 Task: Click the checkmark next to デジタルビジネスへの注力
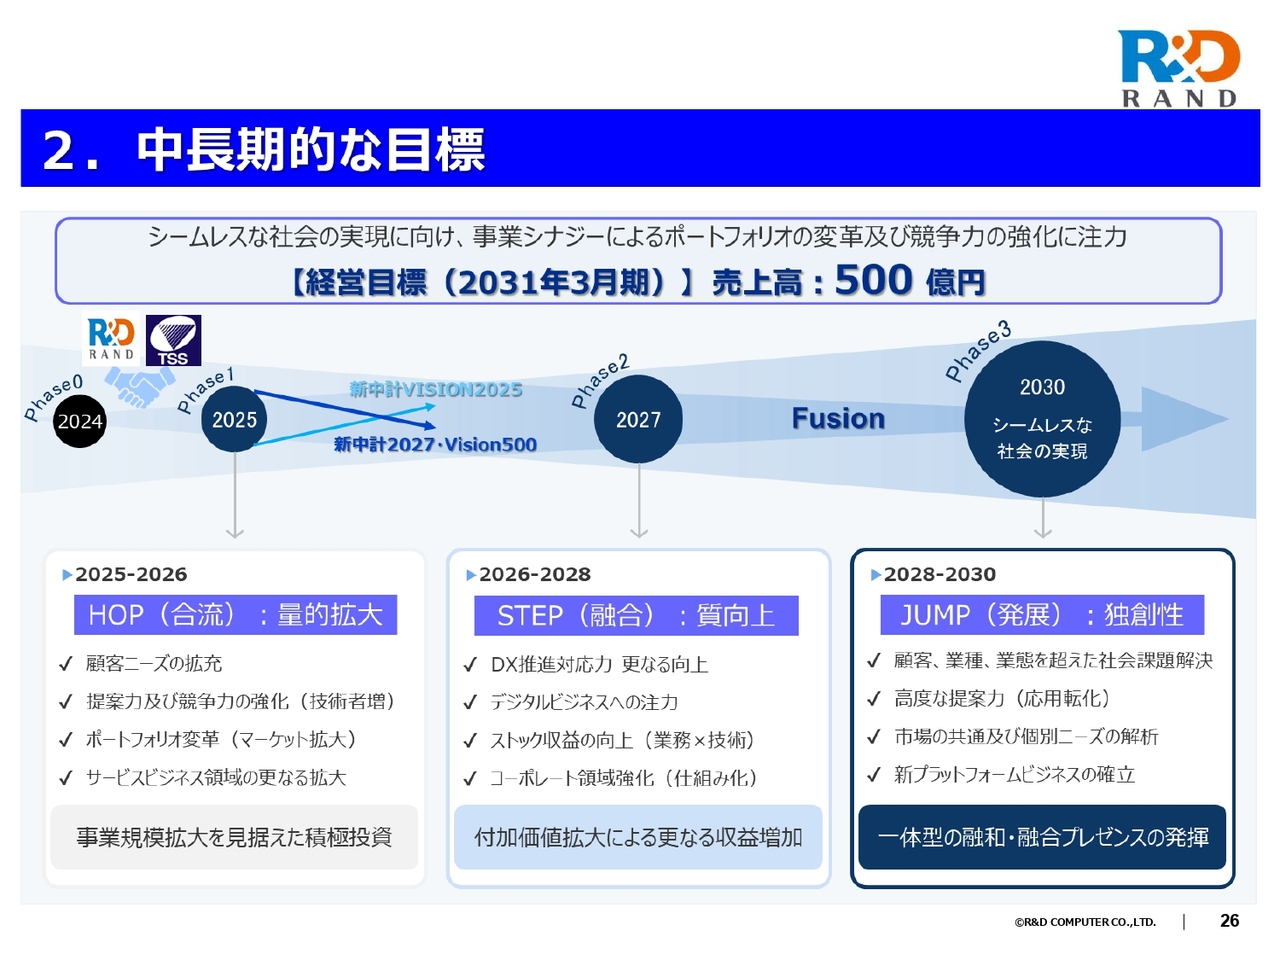(x=470, y=703)
